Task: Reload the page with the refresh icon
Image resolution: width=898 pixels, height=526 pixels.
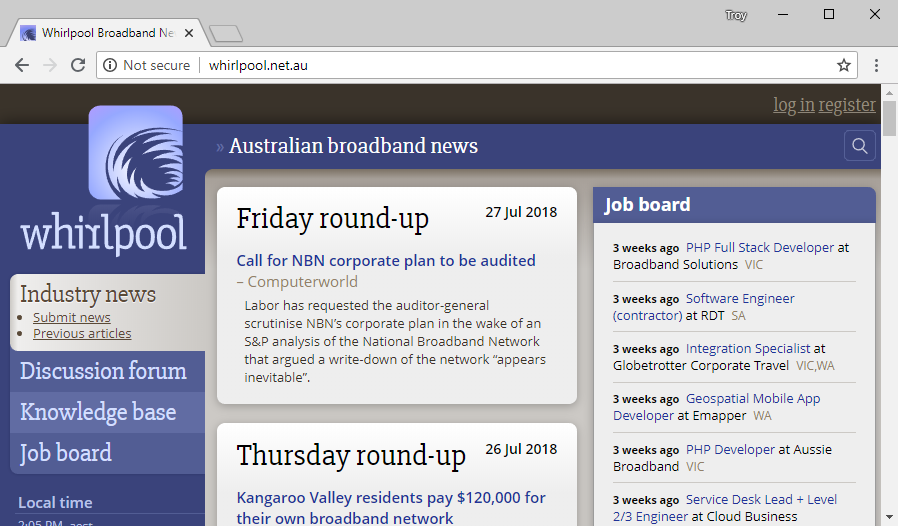Action: [x=78, y=65]
